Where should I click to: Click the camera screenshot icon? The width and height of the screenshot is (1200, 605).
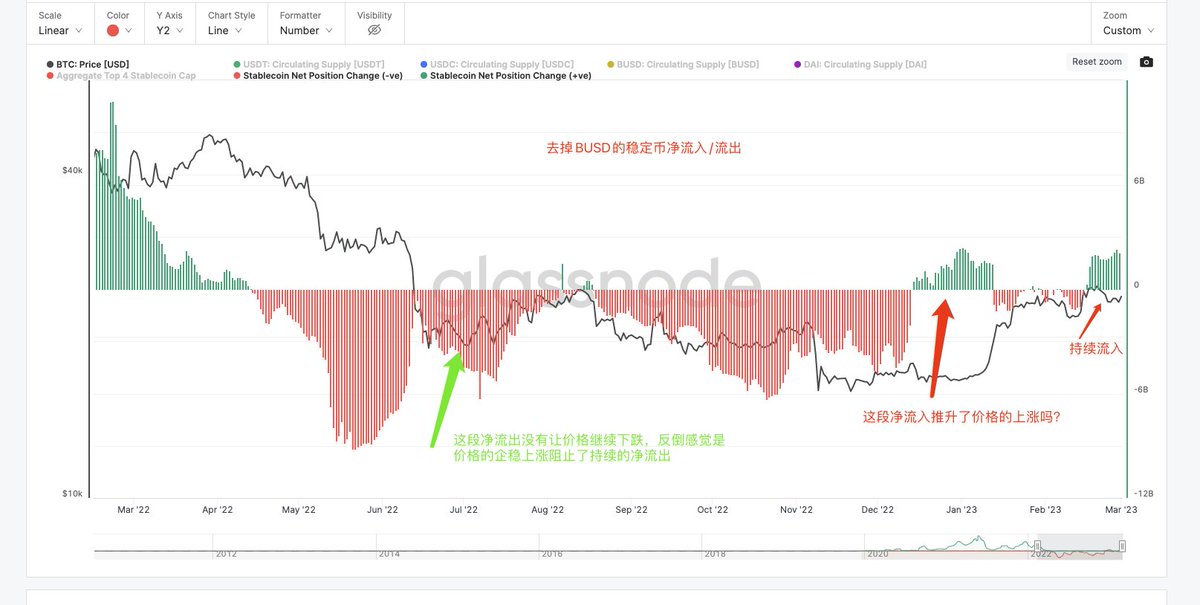(1146, 62)
